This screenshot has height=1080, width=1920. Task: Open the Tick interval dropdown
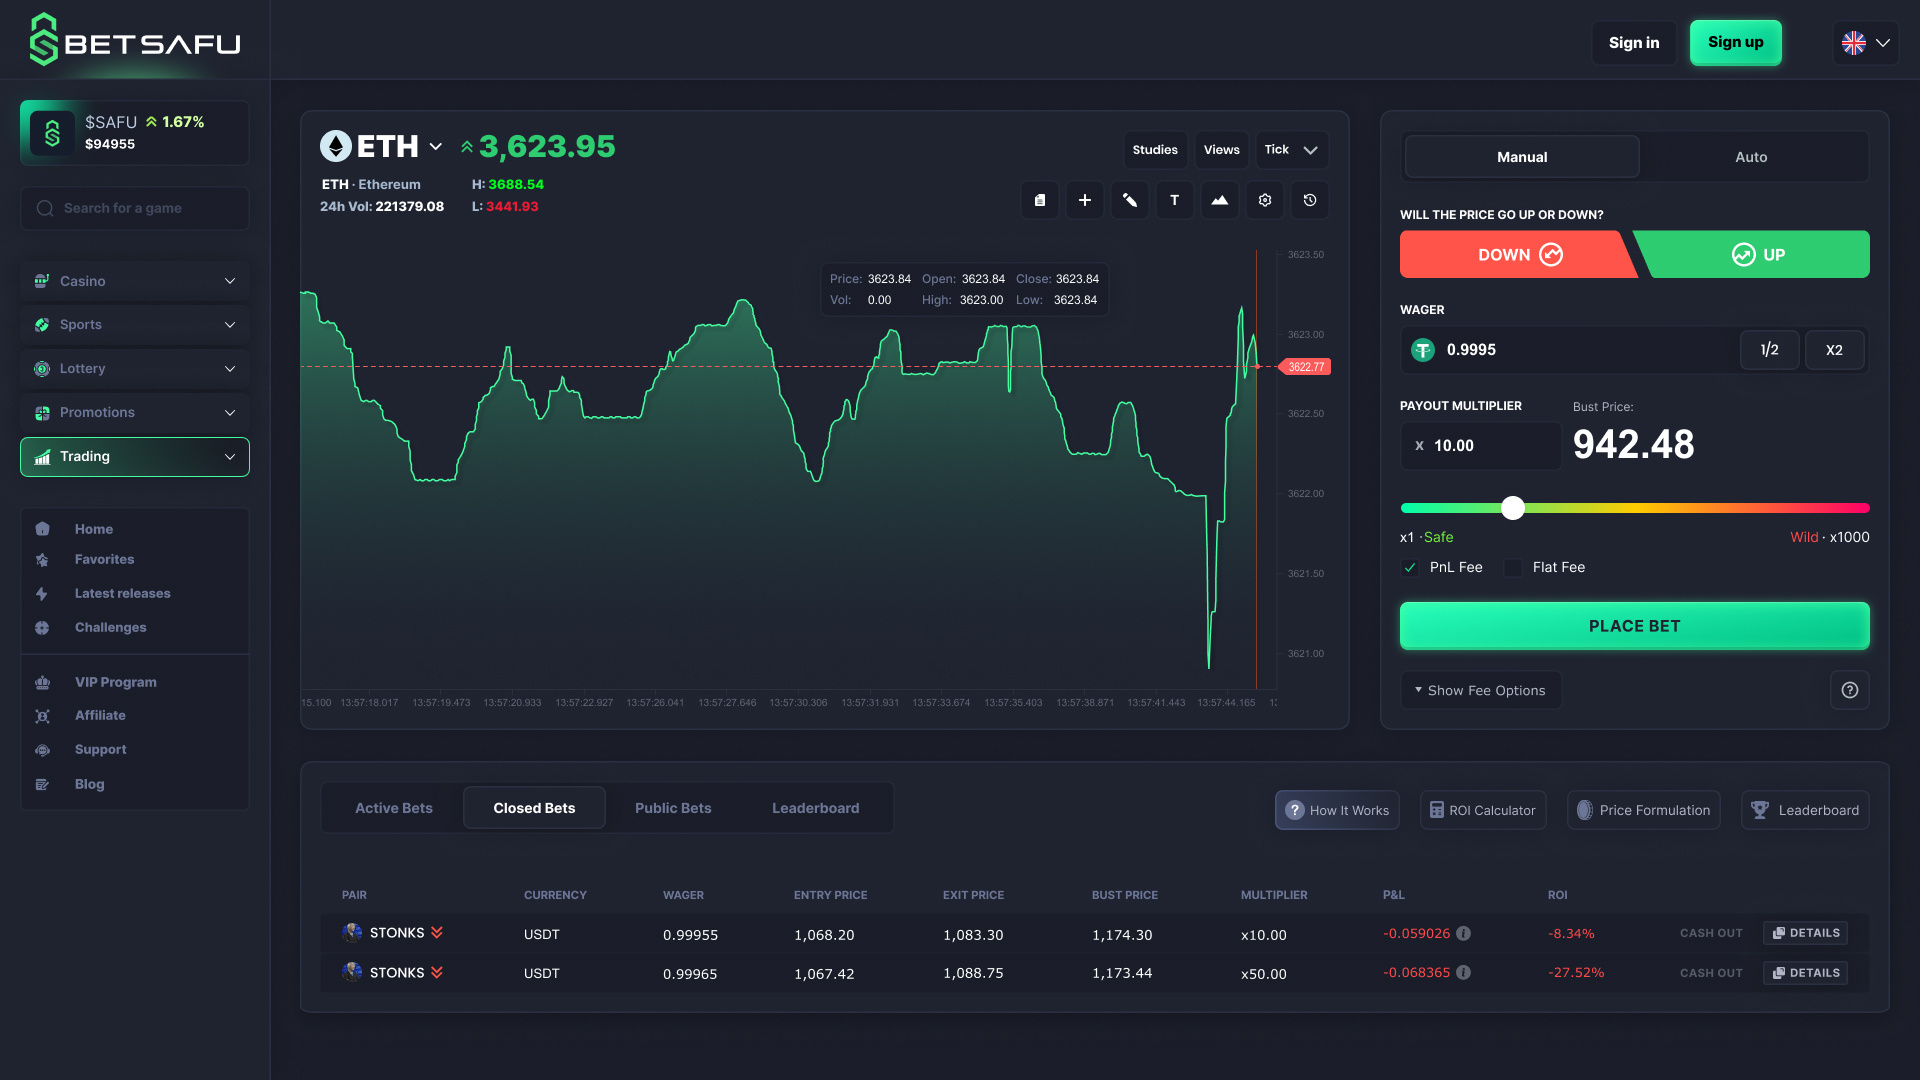tap(1291, 149)
